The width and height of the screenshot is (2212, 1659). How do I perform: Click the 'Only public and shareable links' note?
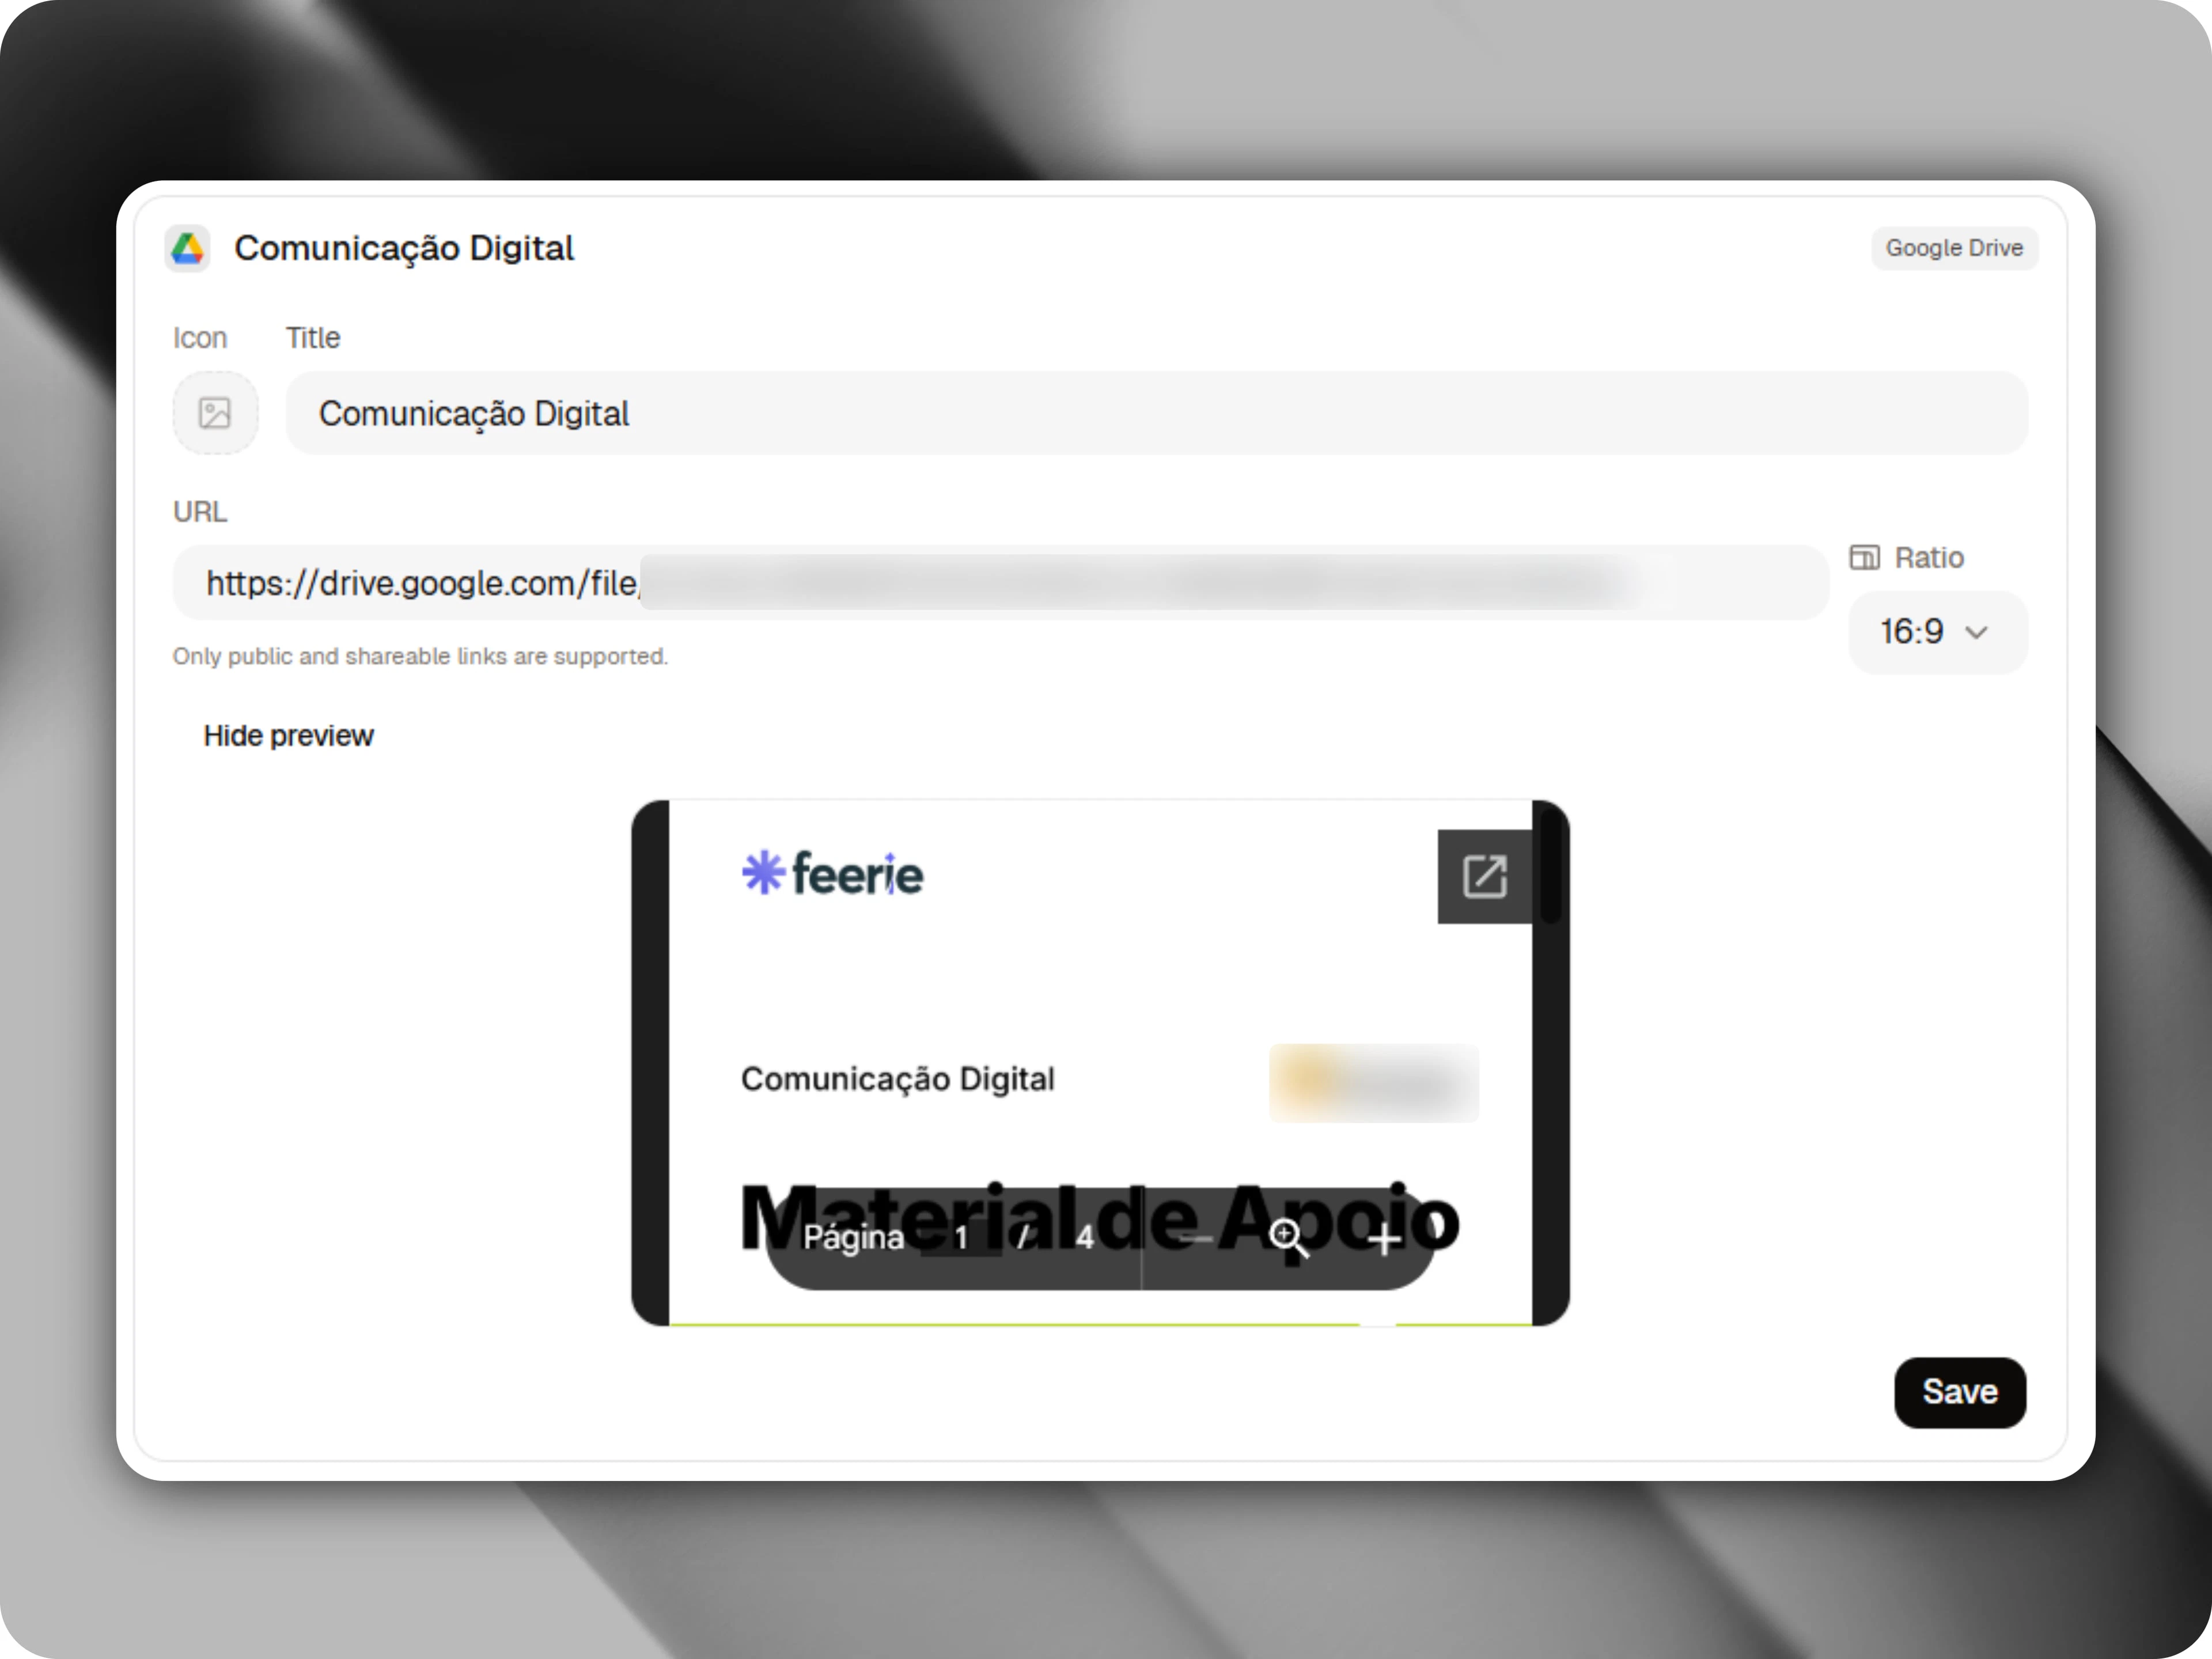[x=420, y=656]
